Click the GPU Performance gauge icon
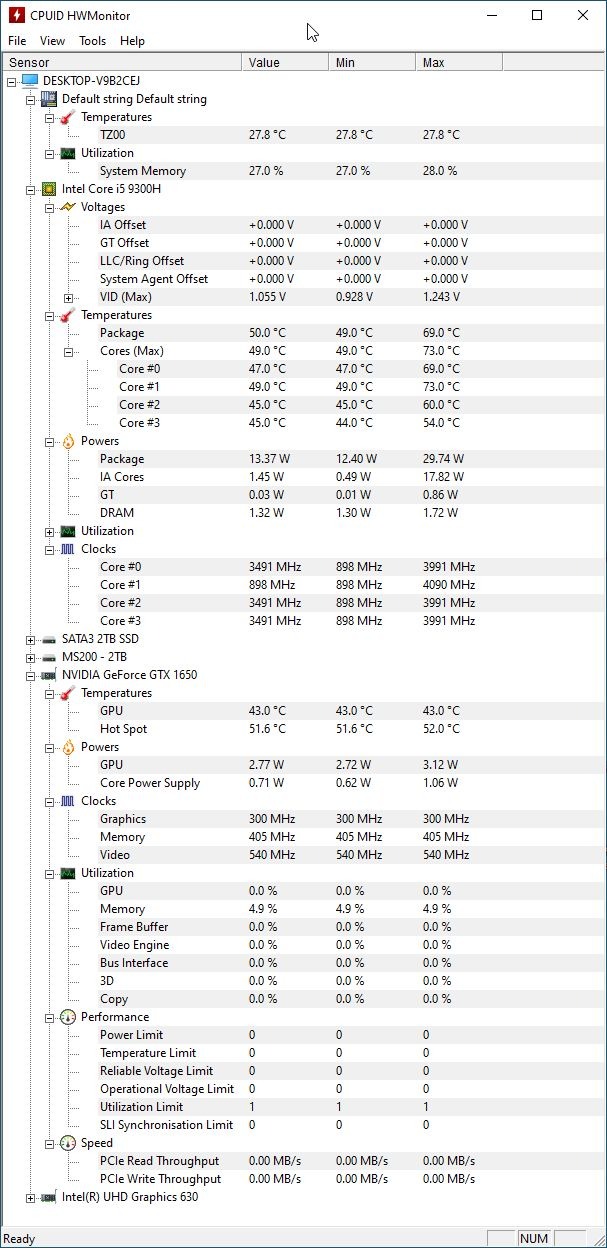 click(x=68, y=1017)
